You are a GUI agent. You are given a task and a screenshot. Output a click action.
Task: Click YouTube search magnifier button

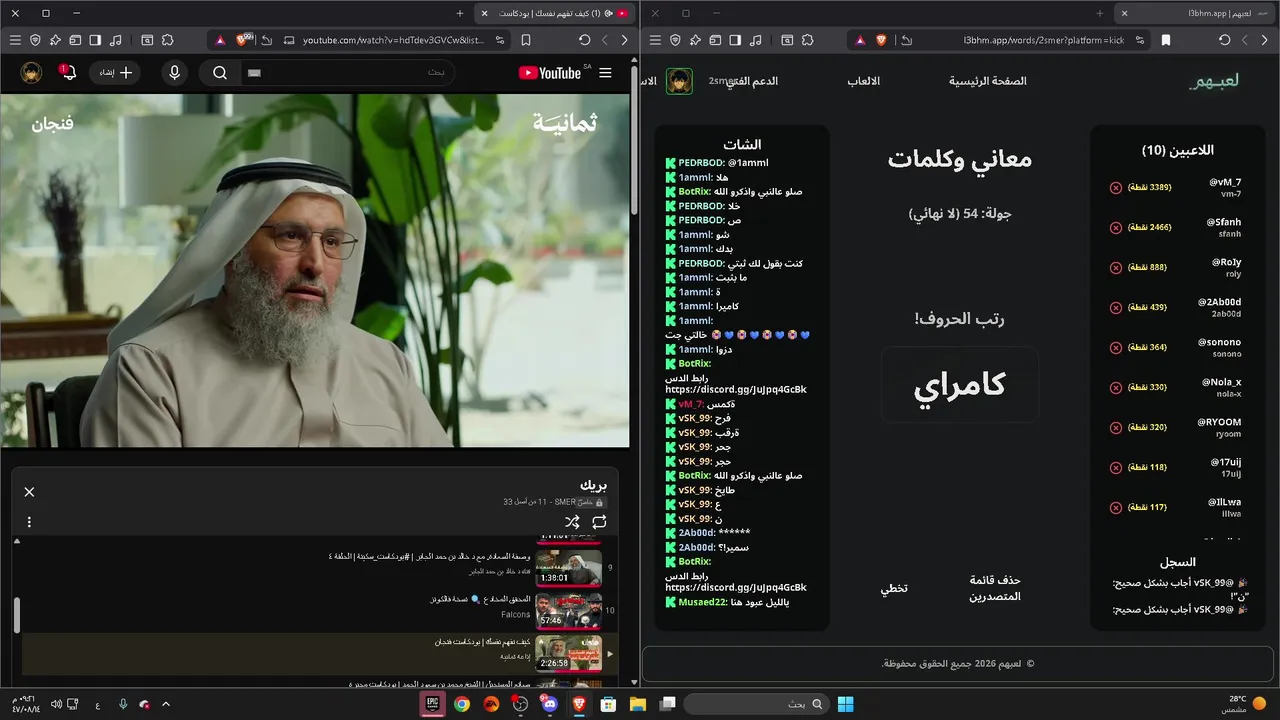(220, 73)
